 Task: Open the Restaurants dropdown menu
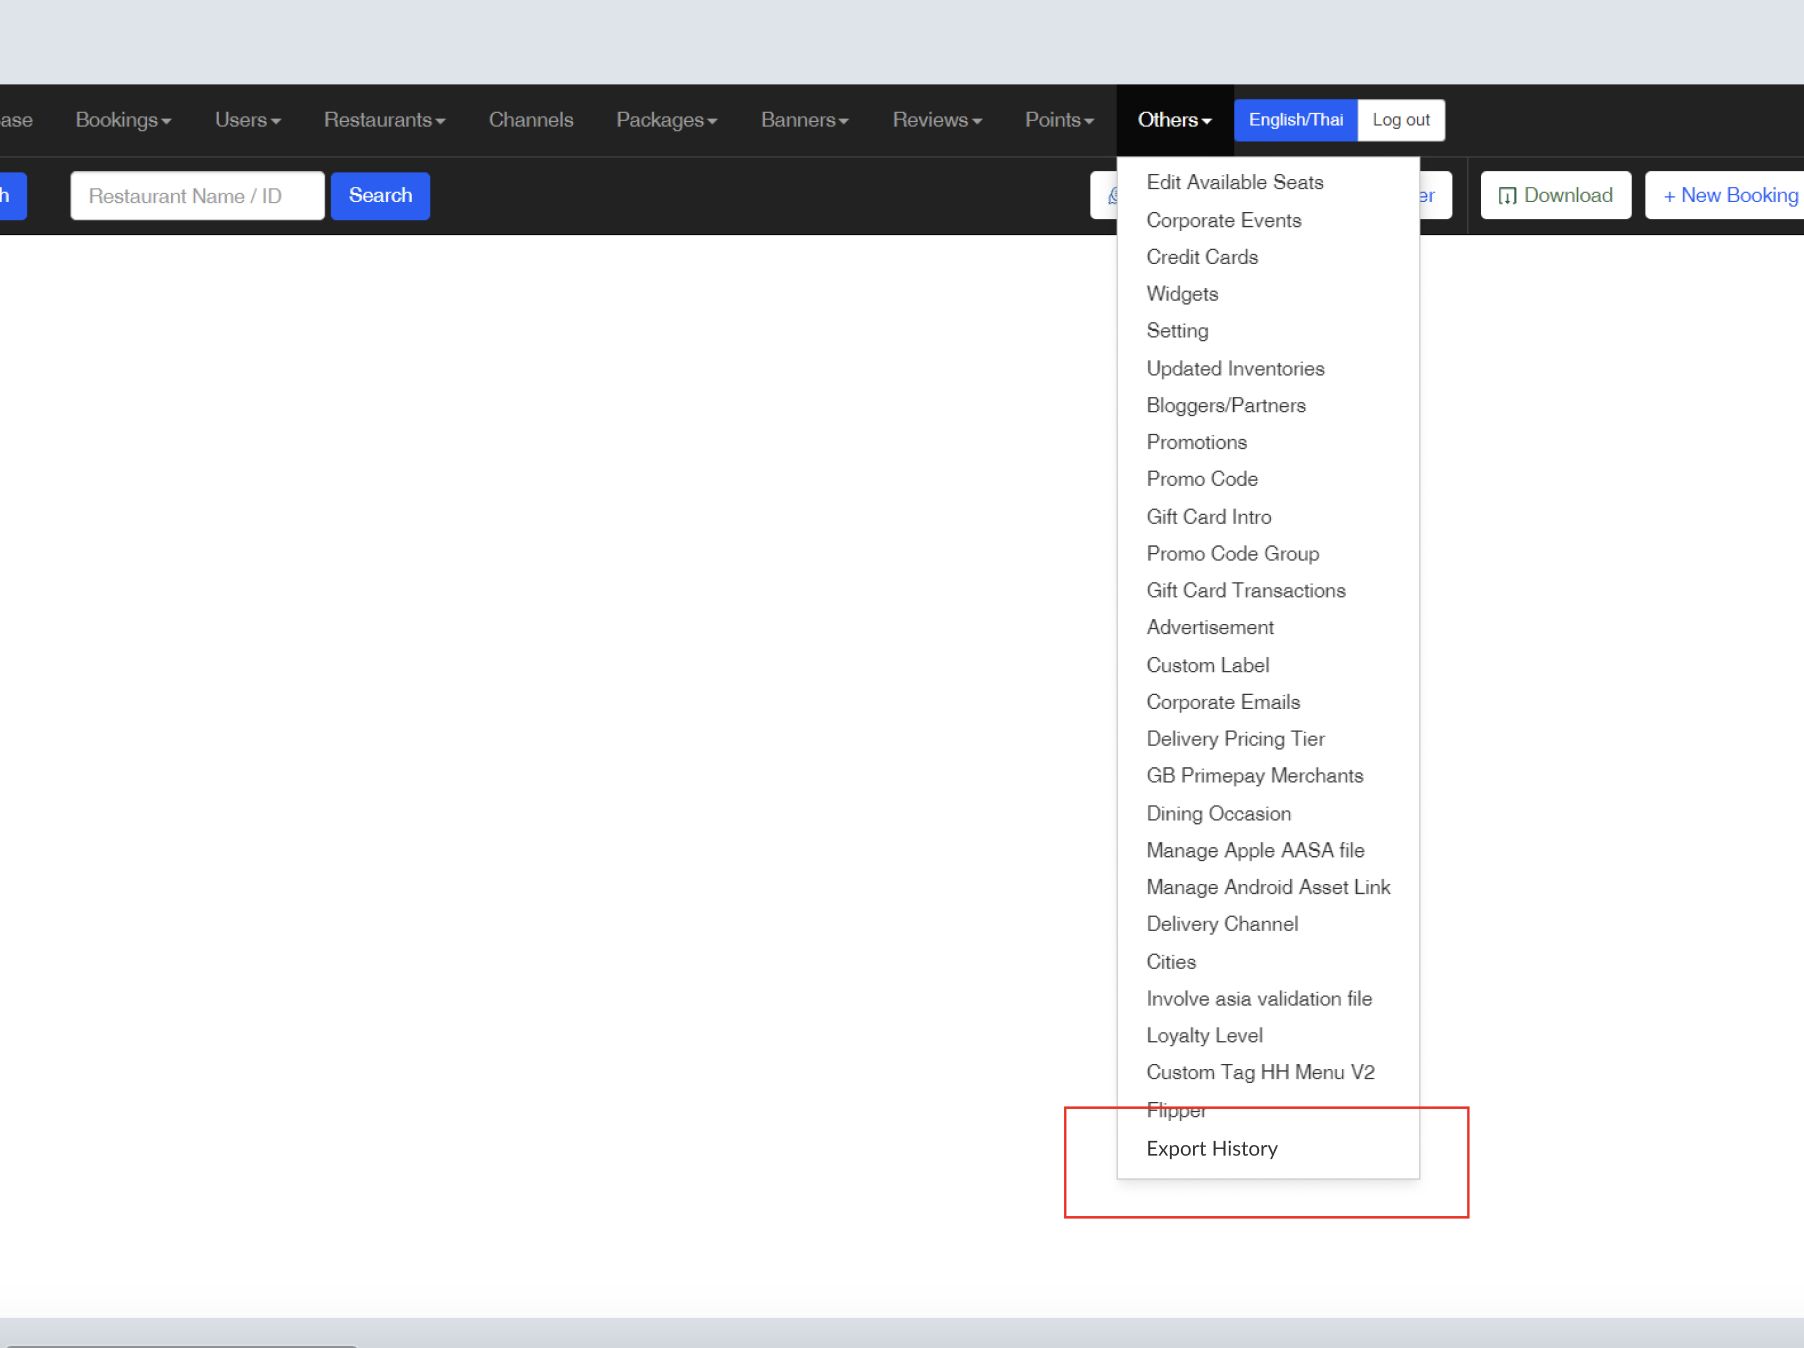(384, 120)
